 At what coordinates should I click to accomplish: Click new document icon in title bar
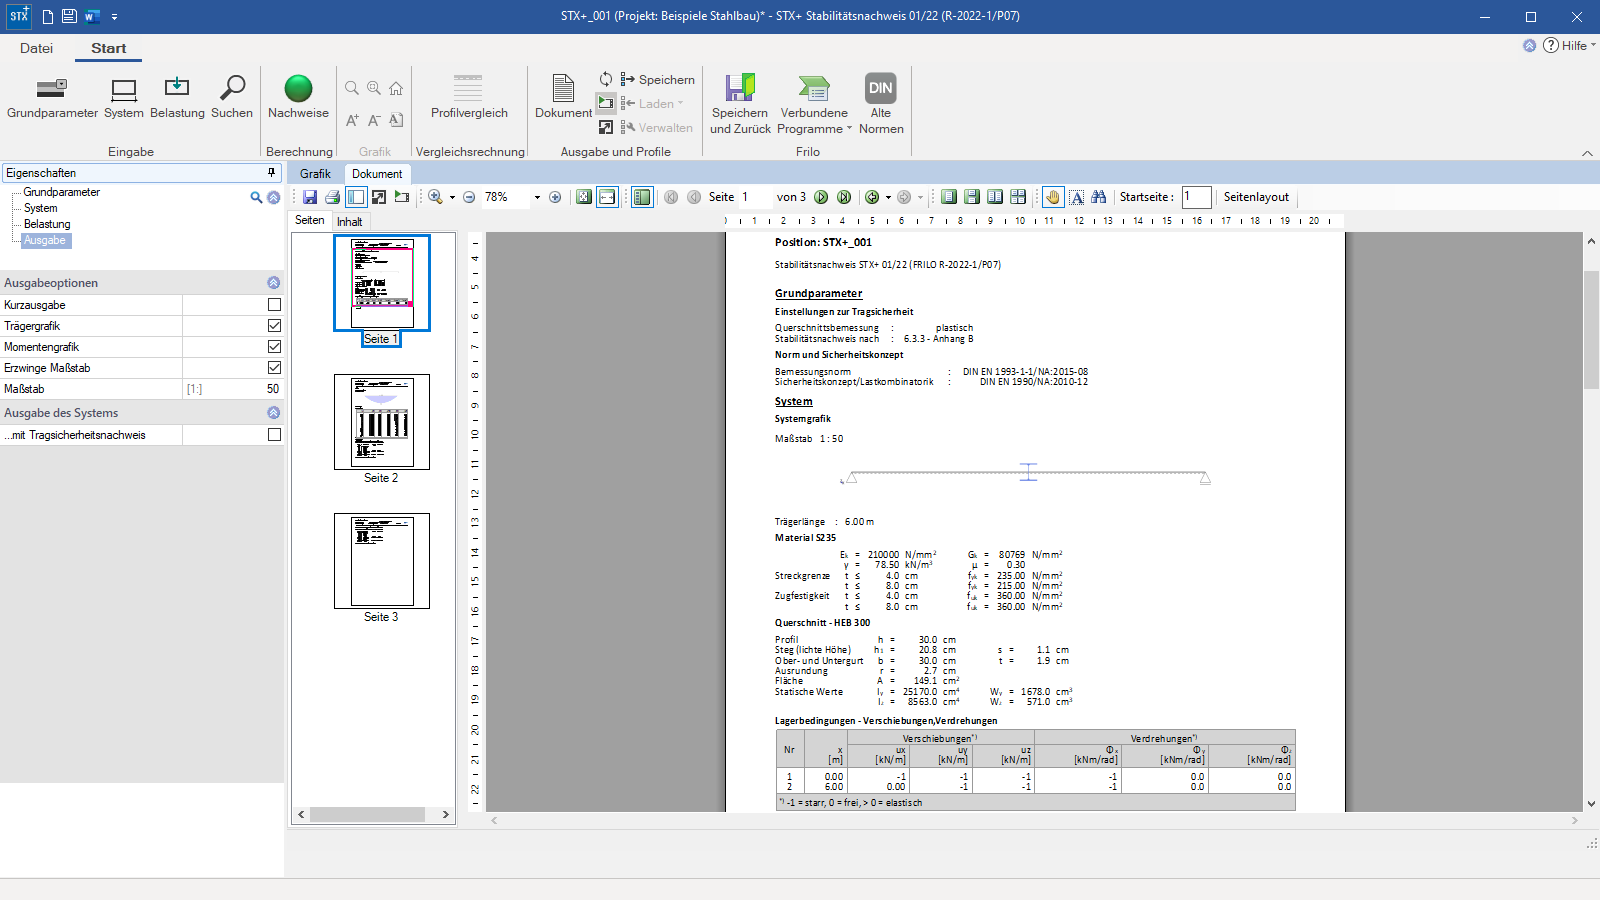tap(48, 17)
